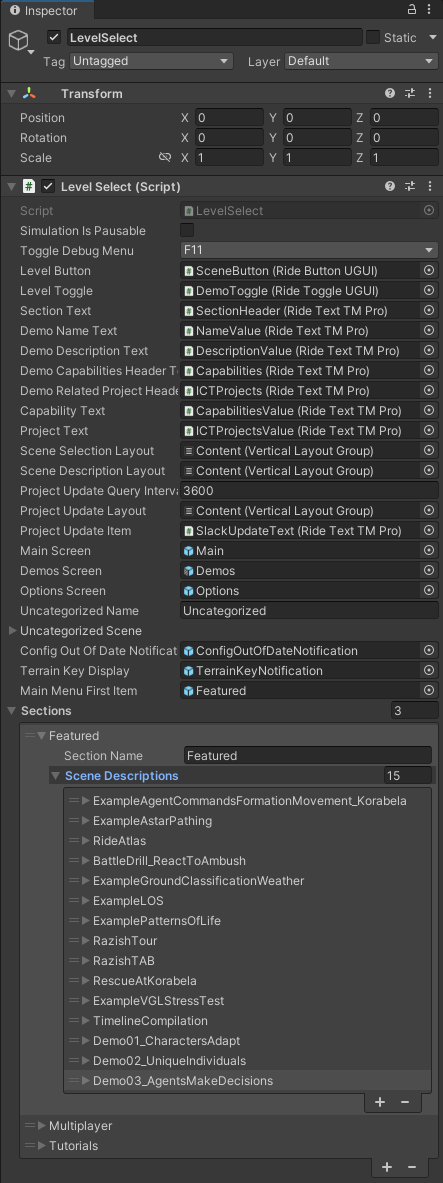Screen dimensions: 443x1183
Task: Open Transform component three-dot menu
Action: click(429, 94)
